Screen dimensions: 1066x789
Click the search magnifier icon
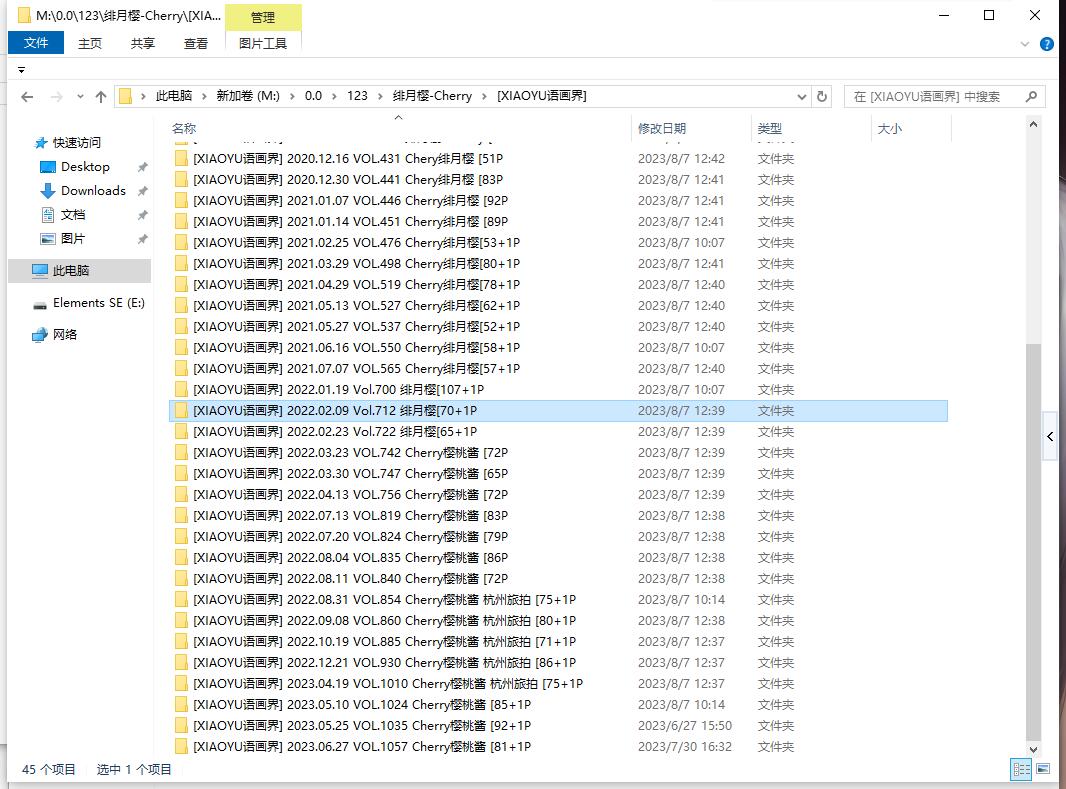point(1031,97)
